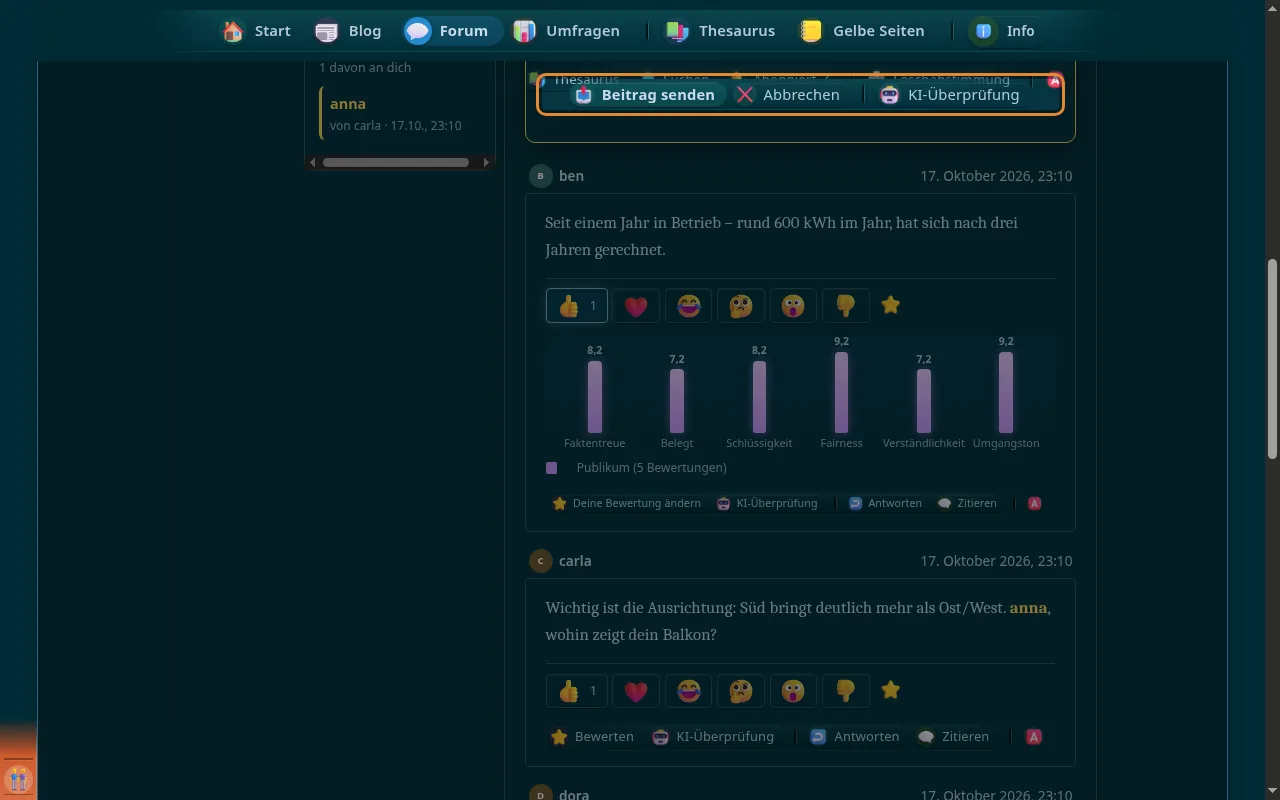Viewport: 1280px width, 800px height.
Task: Open the Gelbe Seiten directory
Action: [x=862, y=31]
